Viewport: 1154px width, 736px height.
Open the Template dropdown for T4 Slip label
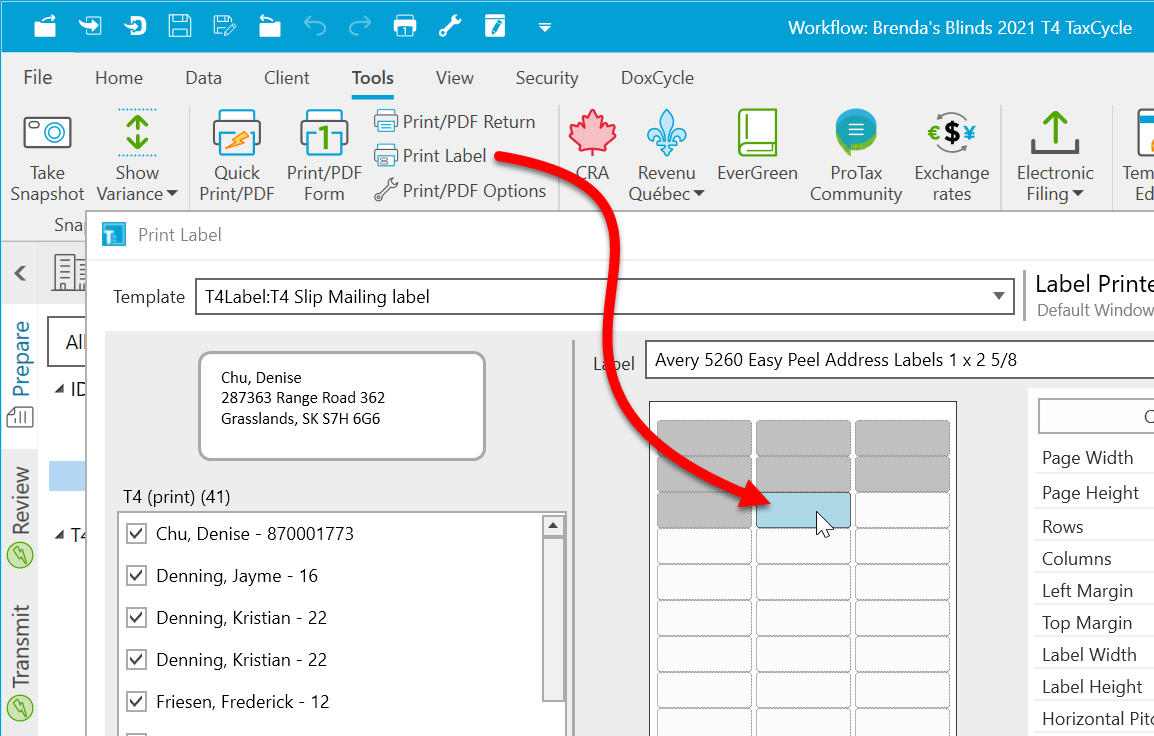pos(998,296)
